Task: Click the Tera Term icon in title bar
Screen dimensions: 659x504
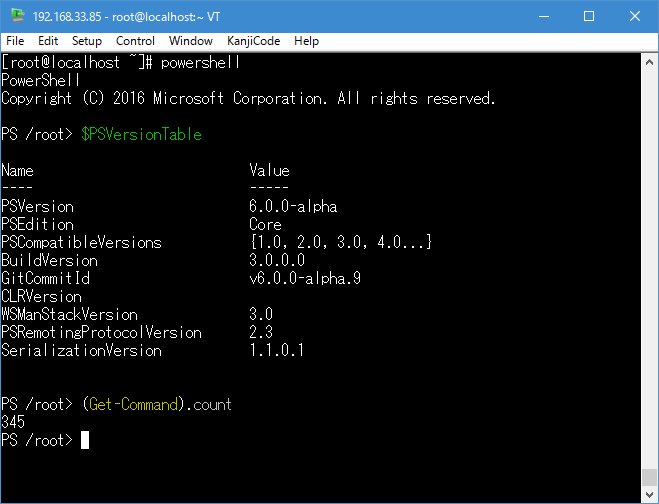Action: tap(18, 16)
